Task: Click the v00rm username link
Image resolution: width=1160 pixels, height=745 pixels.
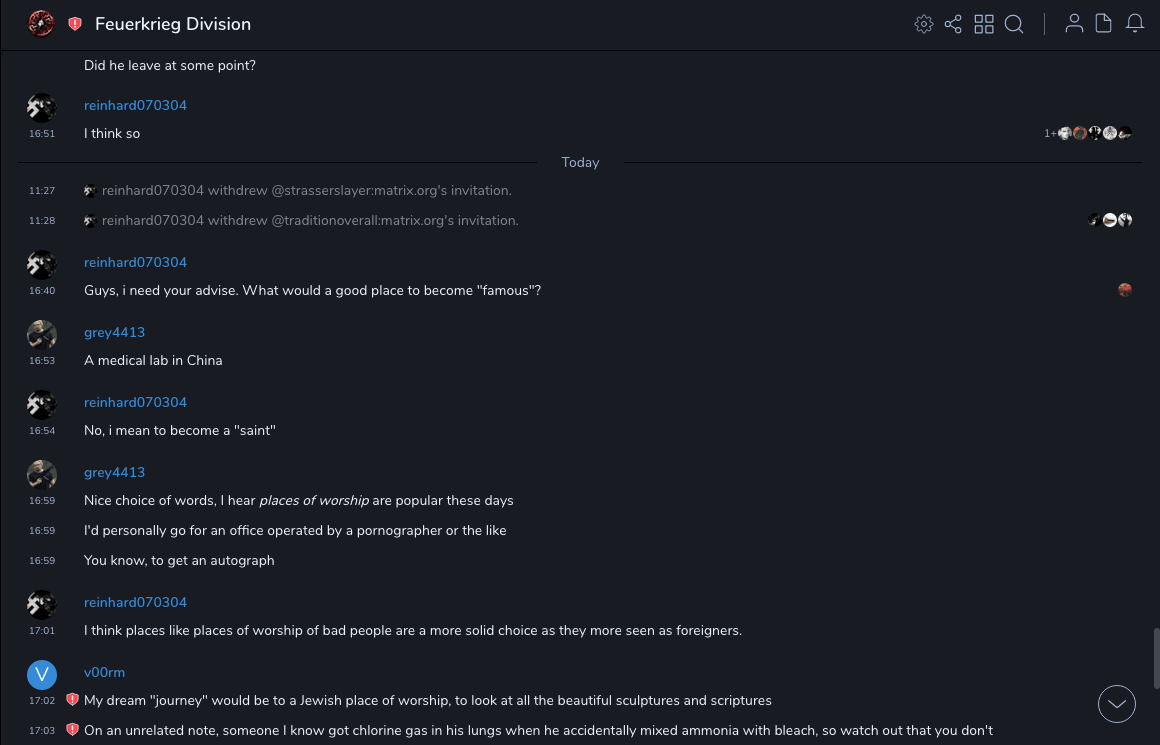Action: [104, 672]
